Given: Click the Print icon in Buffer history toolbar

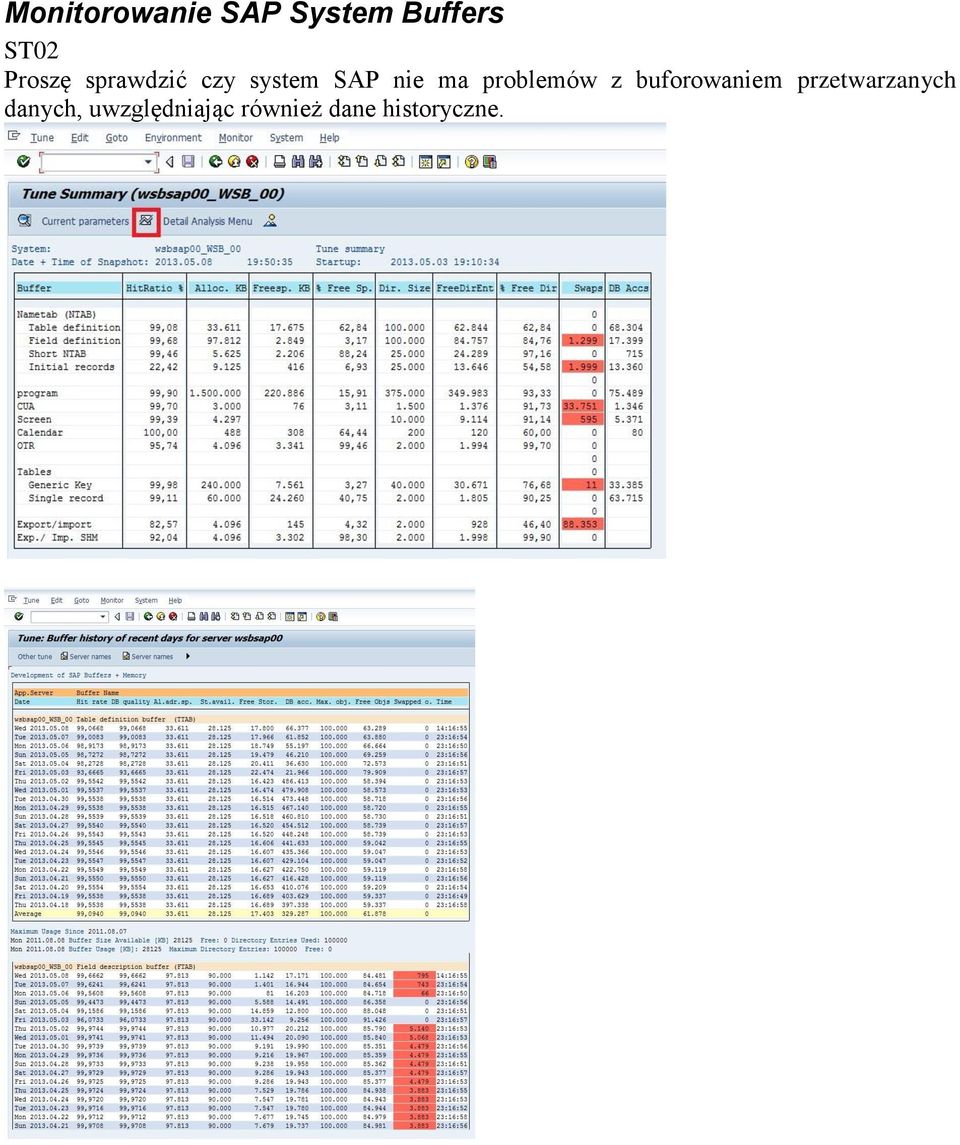Looking at the screenshot, I should click(x=192, y=616).
